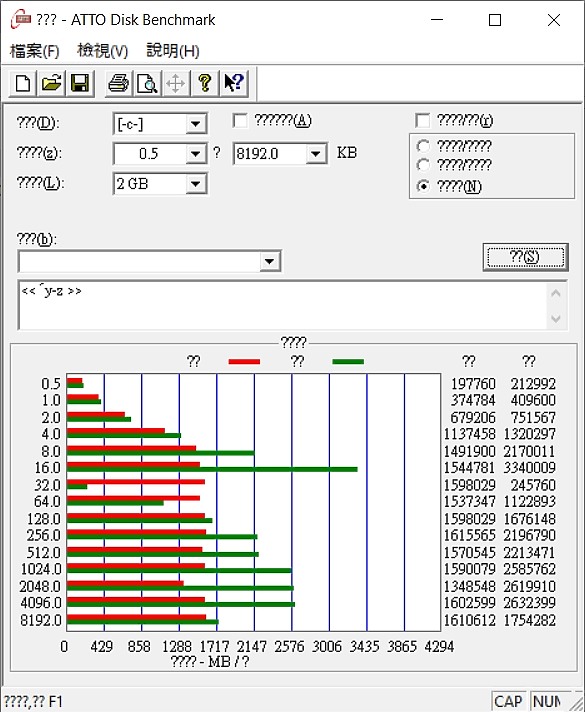Open a saved benchmark file icon
The height and width of the screenshot is (712, 585).
coord(51,84)
